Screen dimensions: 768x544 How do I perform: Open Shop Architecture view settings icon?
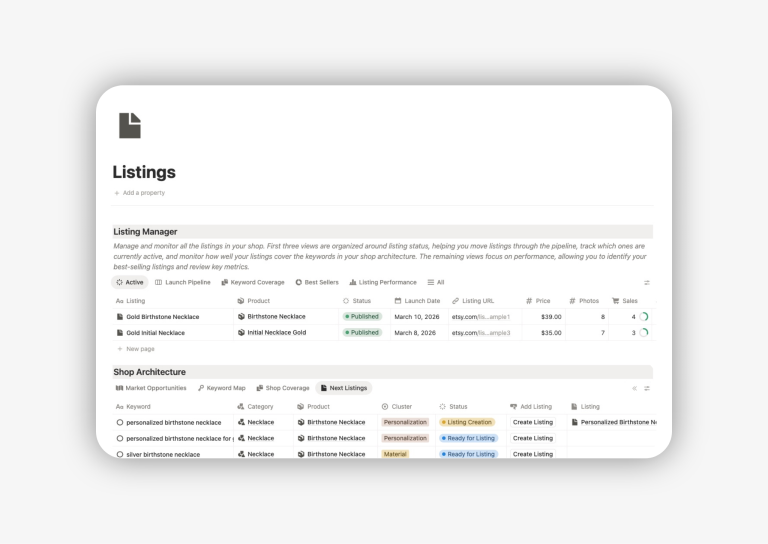coord(647,388)
